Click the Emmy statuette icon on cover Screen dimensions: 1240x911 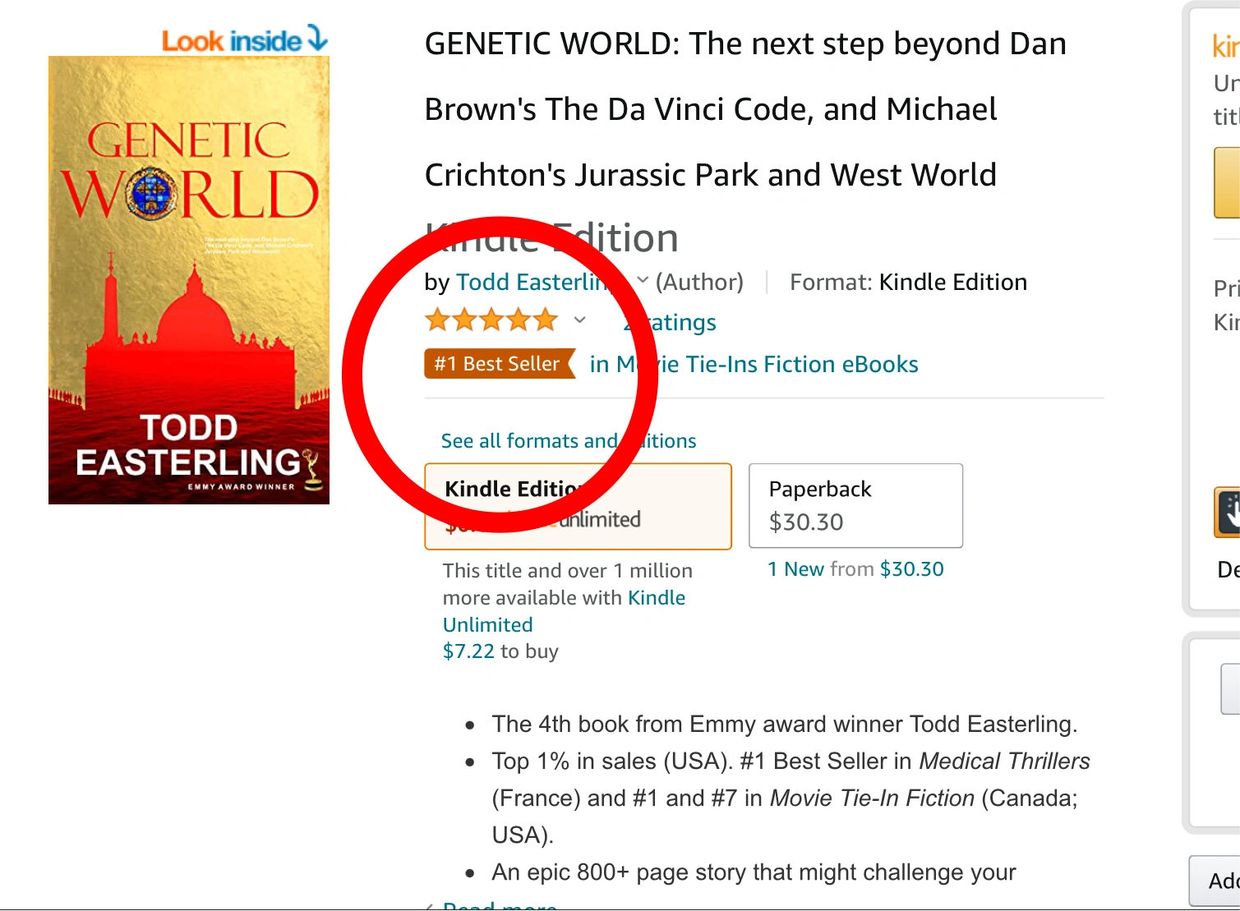pos(314,467)
